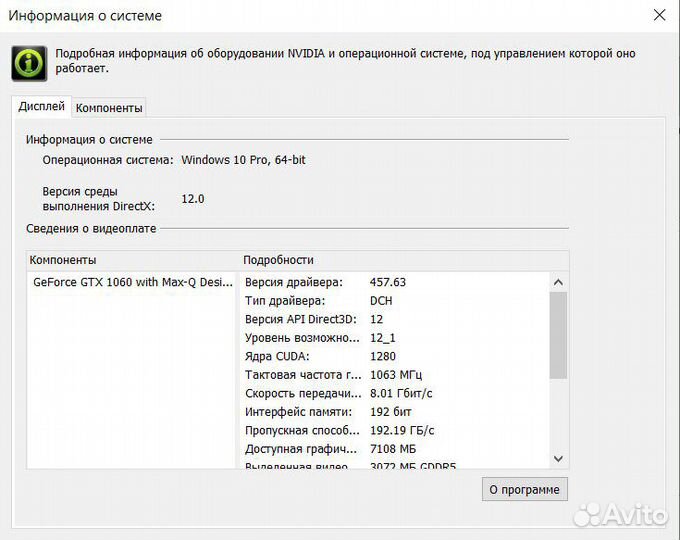Click the value 8.01 Гбит/с
The image size is (680, 540).
[401, 393]
